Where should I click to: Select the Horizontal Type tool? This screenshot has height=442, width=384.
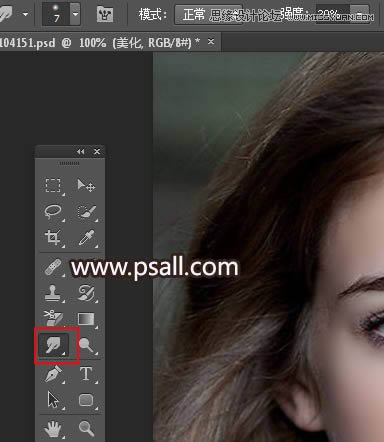pos(86,373)
